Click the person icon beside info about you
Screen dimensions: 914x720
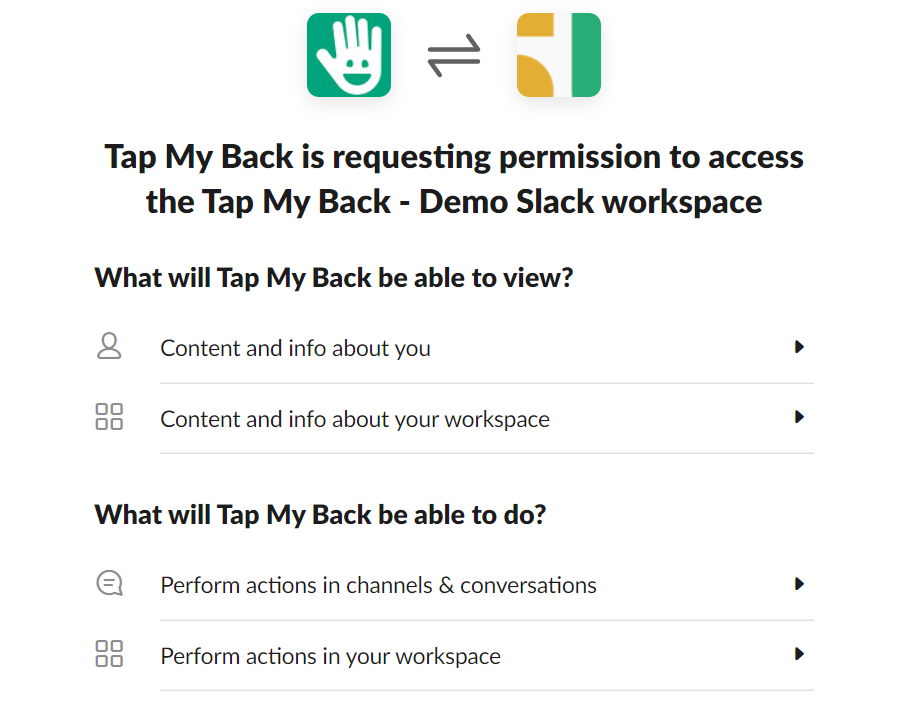(109, 346)
